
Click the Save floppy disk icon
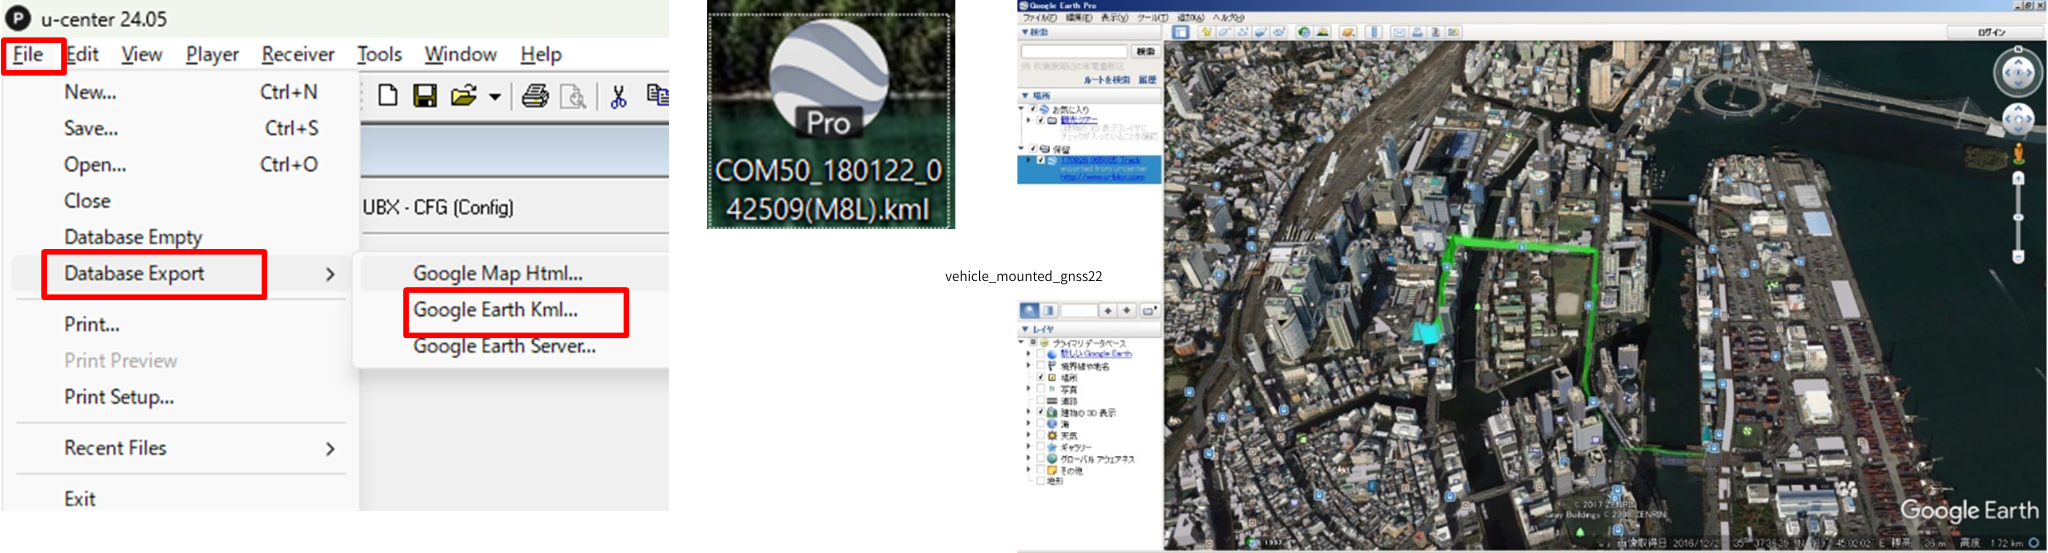pyautogui.click(x=425, y=95)
